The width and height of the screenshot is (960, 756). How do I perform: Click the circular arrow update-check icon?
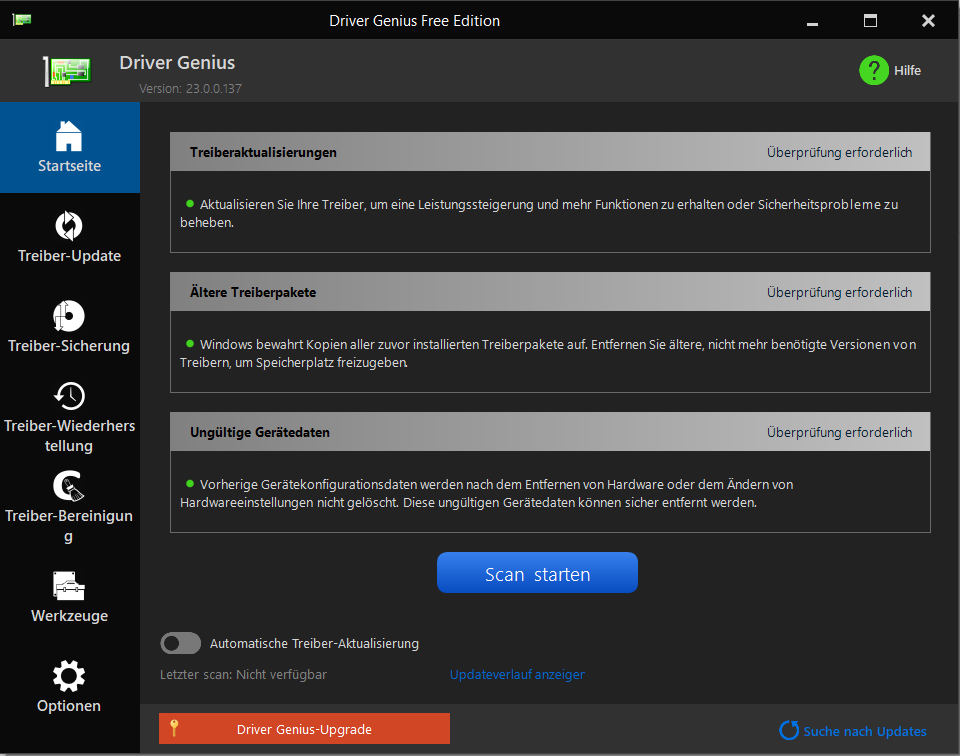(789, 730)
